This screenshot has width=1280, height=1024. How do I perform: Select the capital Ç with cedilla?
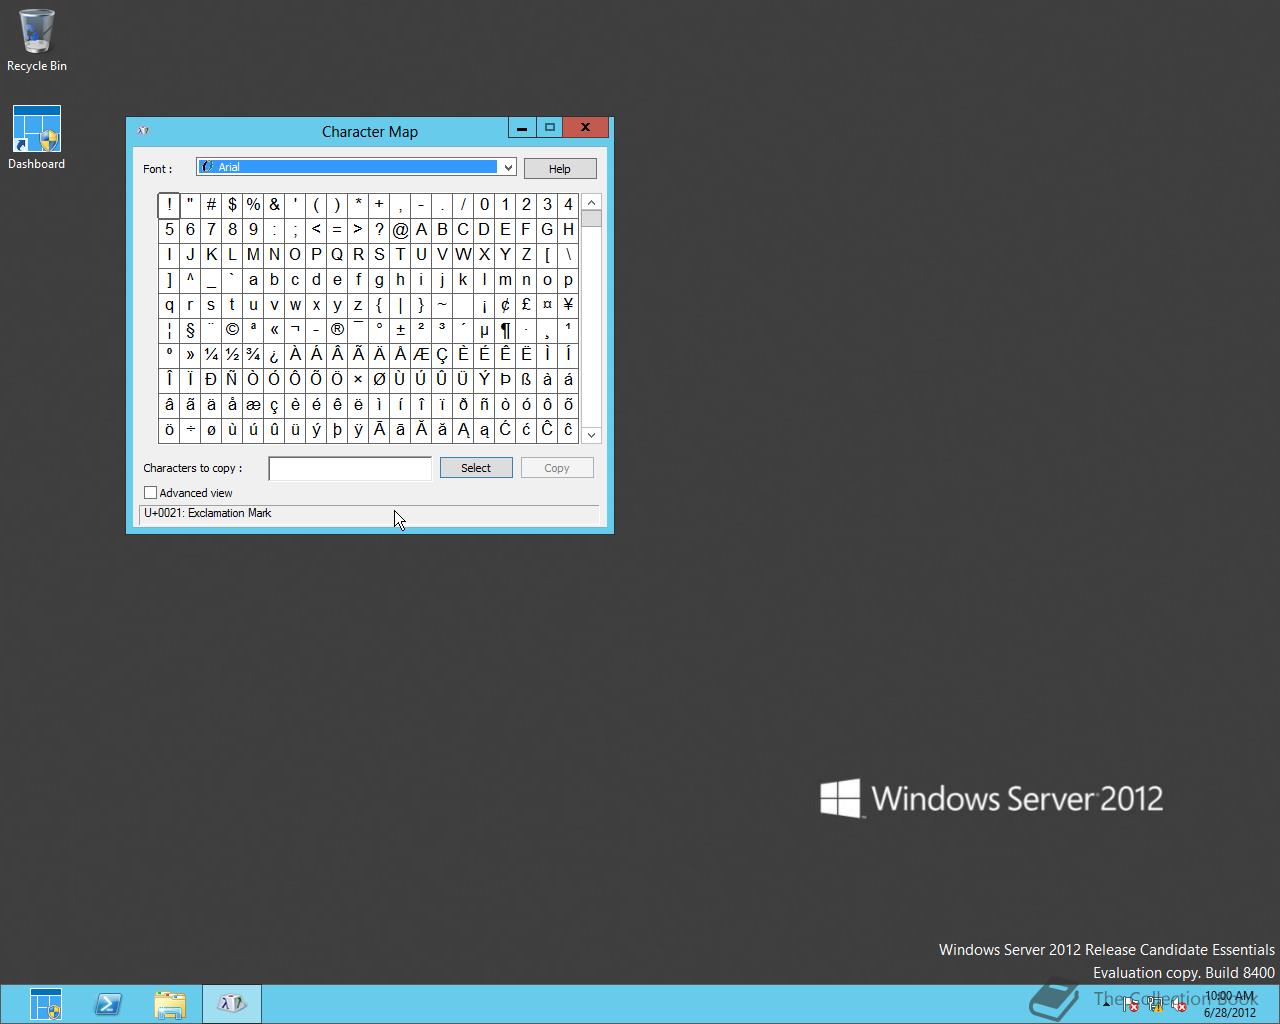[442, 355]
